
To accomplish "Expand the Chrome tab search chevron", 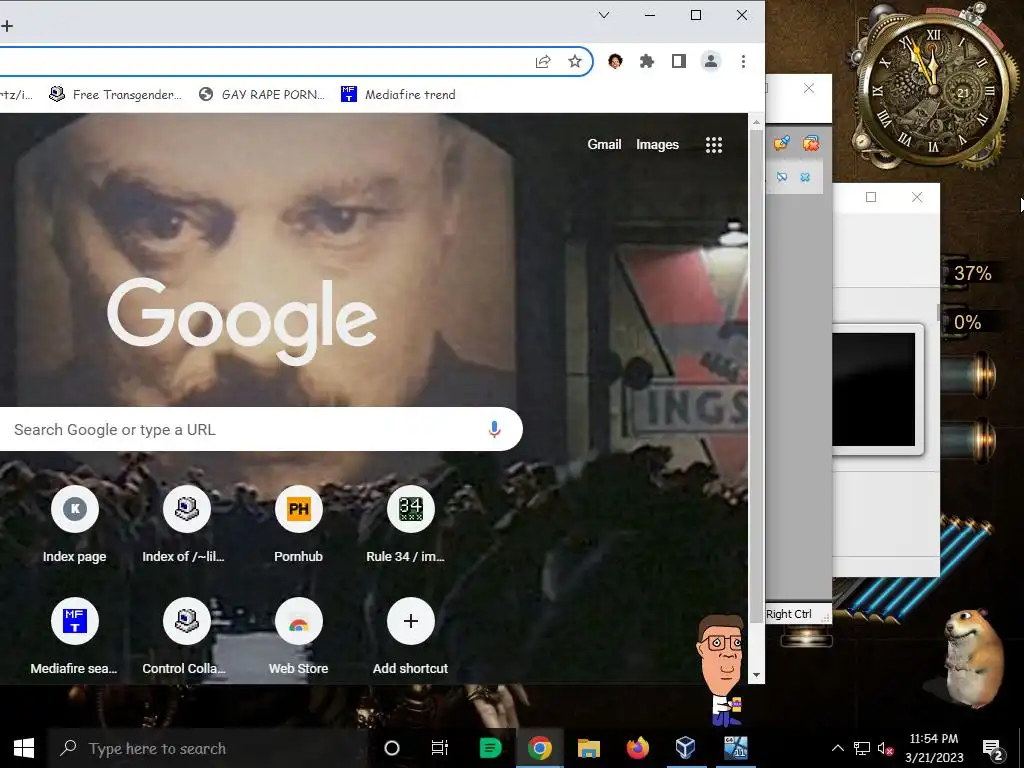I will [604, 15].
